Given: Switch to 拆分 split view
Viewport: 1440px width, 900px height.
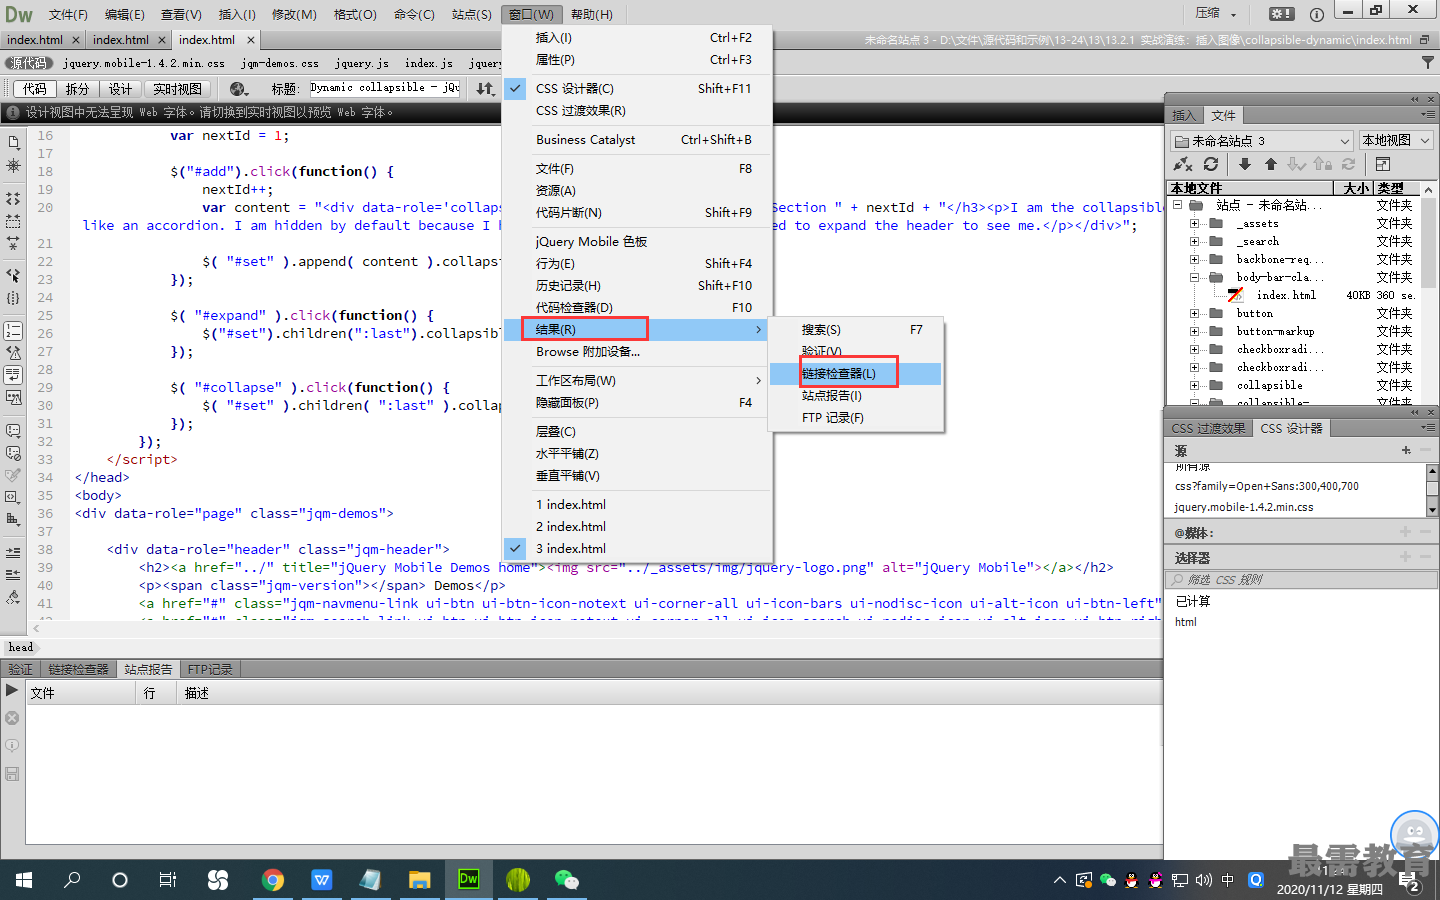Looking at the screenshot, I should [x=77, y=89].
